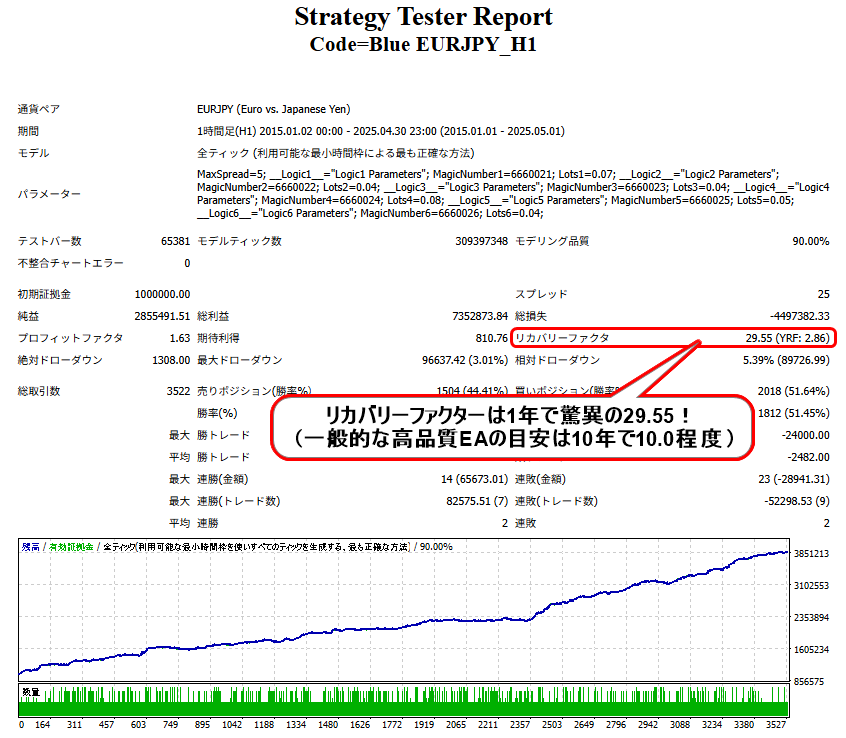Click the total trades count 3522
The image size is (846, 738).
coord(178,391)
